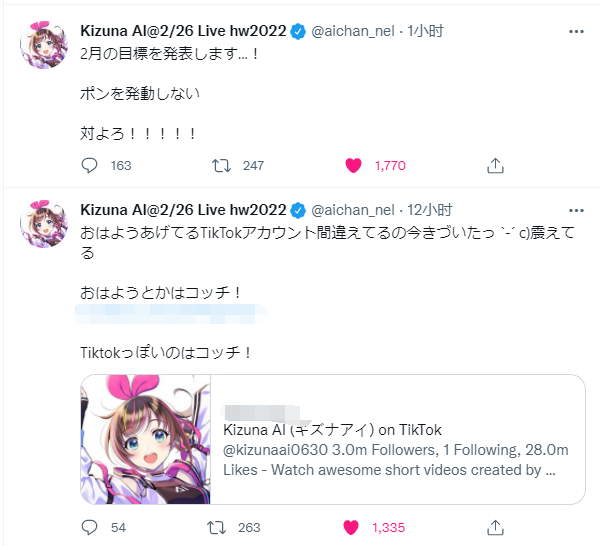Toggle the like heart showing 1,335
Screen dimensions: 600x546
(x=351, y=527)
